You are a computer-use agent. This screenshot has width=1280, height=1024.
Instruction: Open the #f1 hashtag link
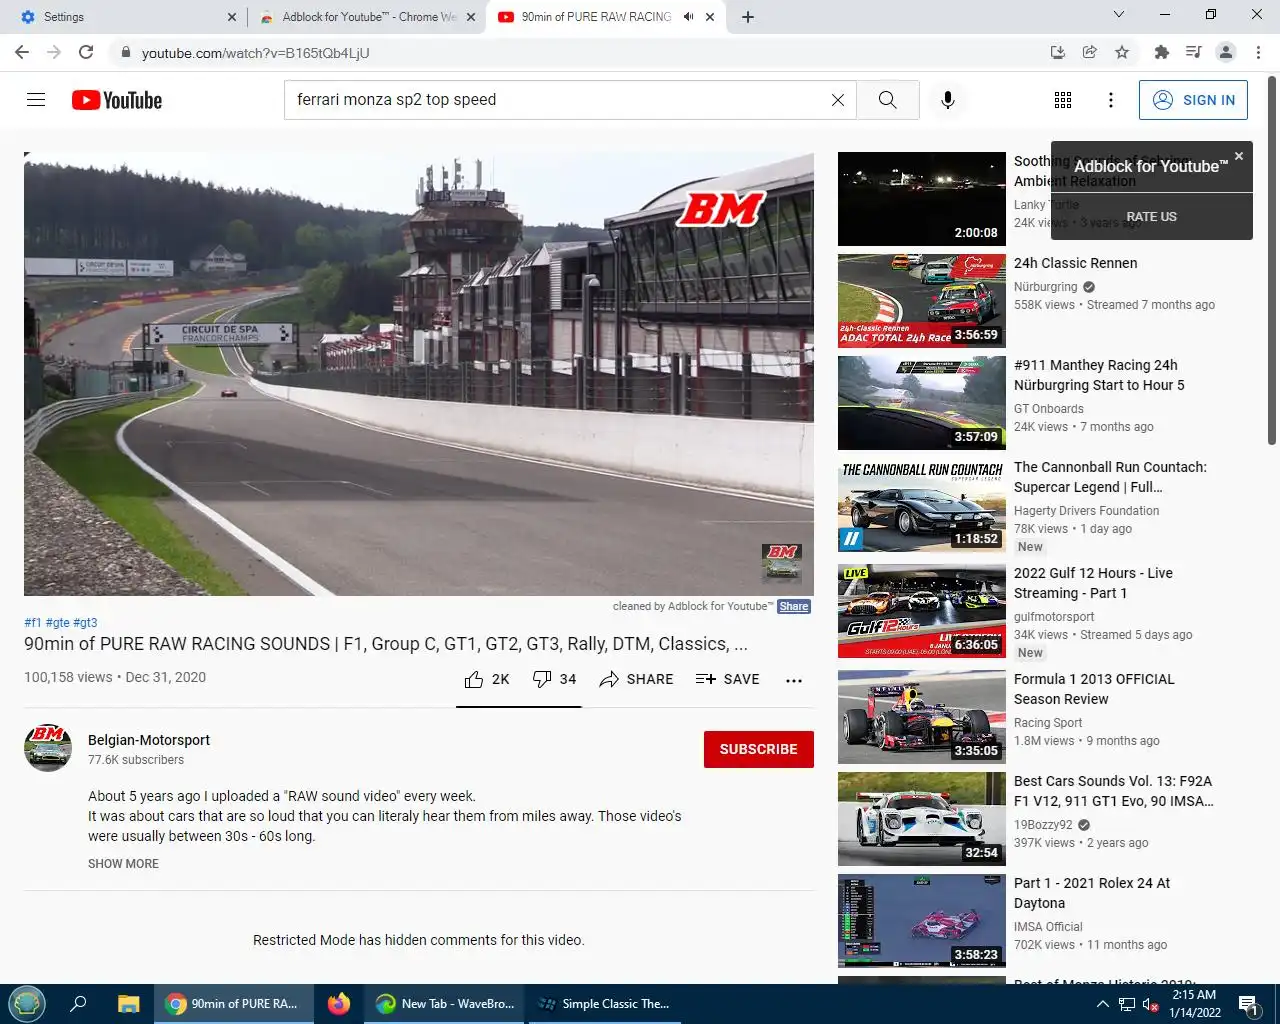[x=33, y=622]
